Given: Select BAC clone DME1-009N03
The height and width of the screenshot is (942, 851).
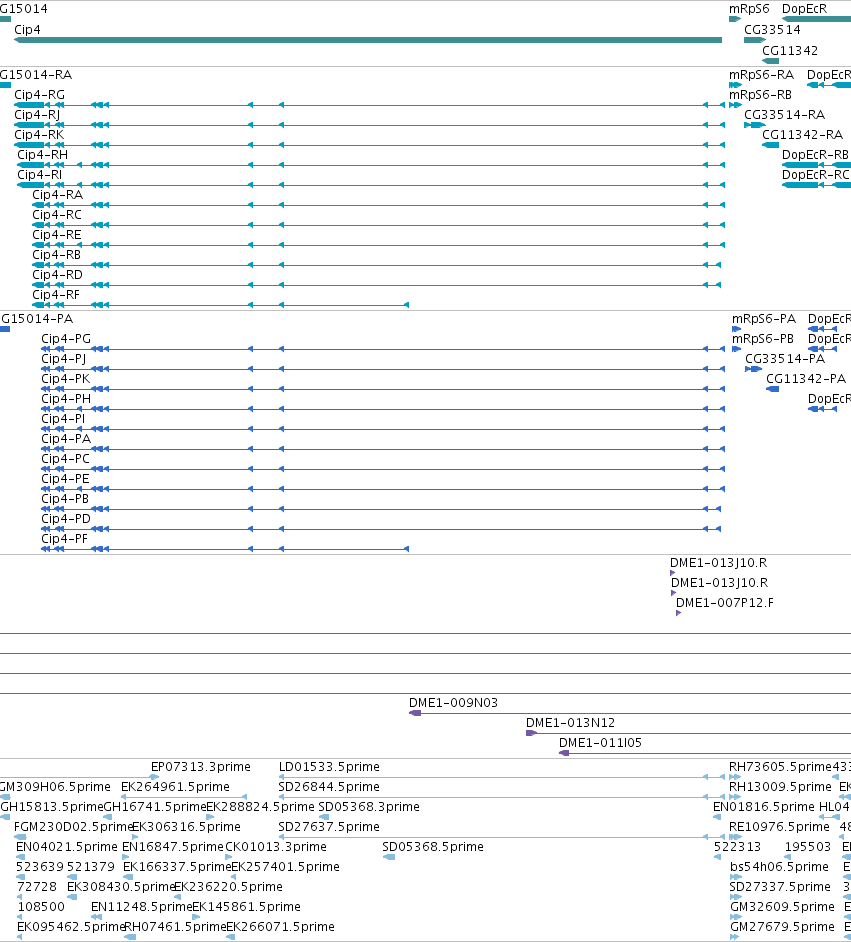Looking at the screenshot, I should coord(630,713).
